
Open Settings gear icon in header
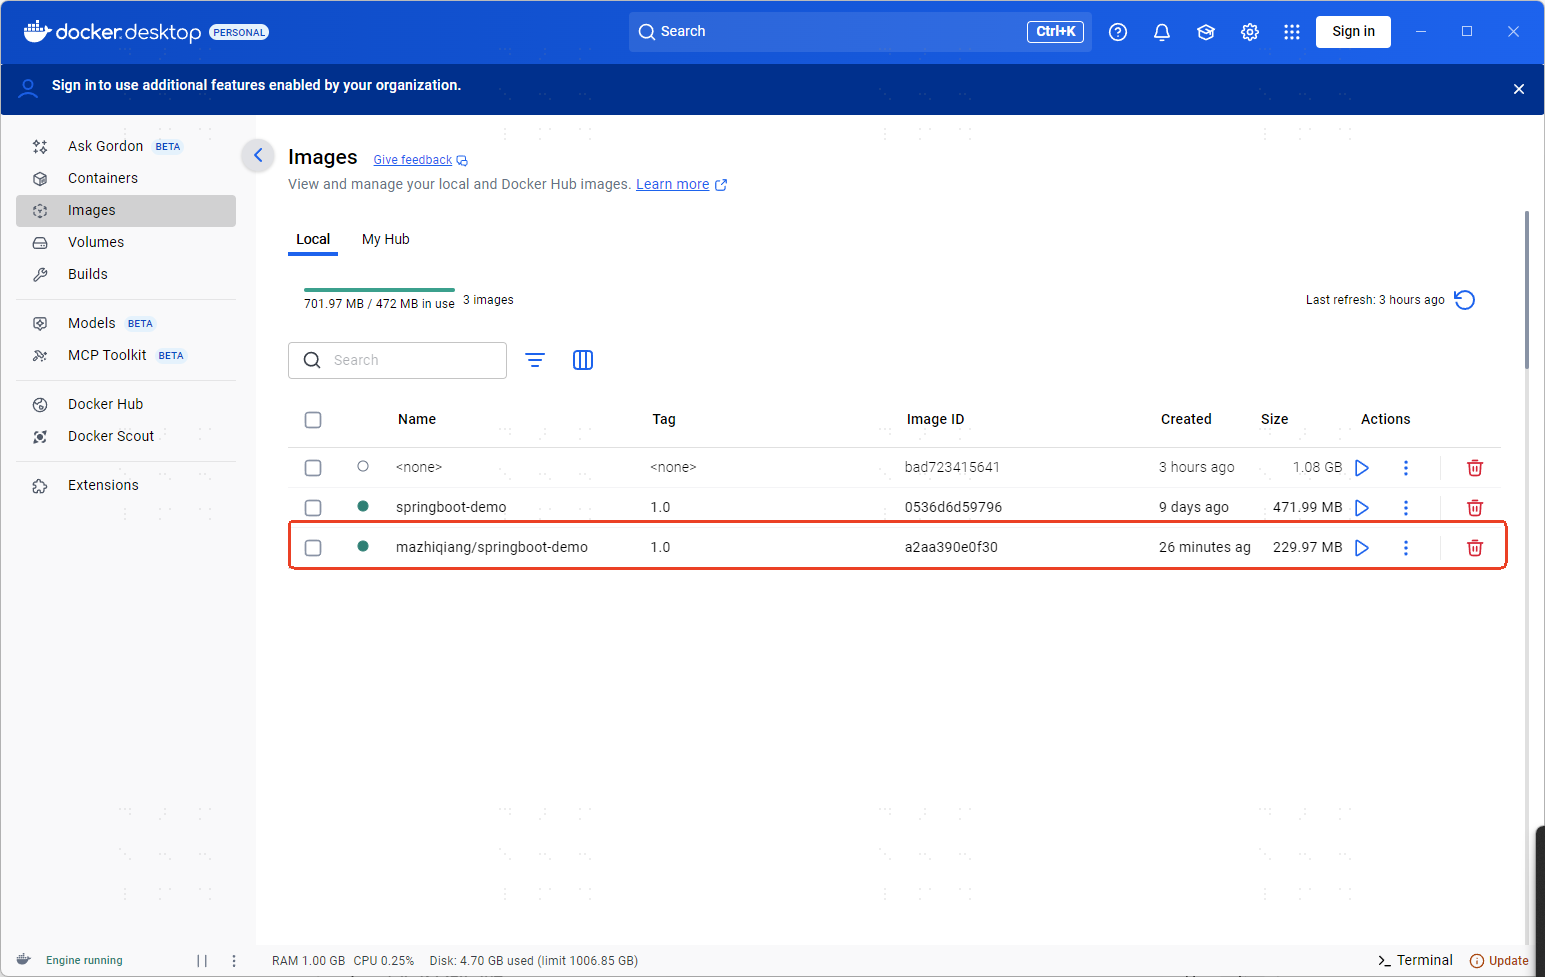pyautogui.click(x=1250, y=32)
